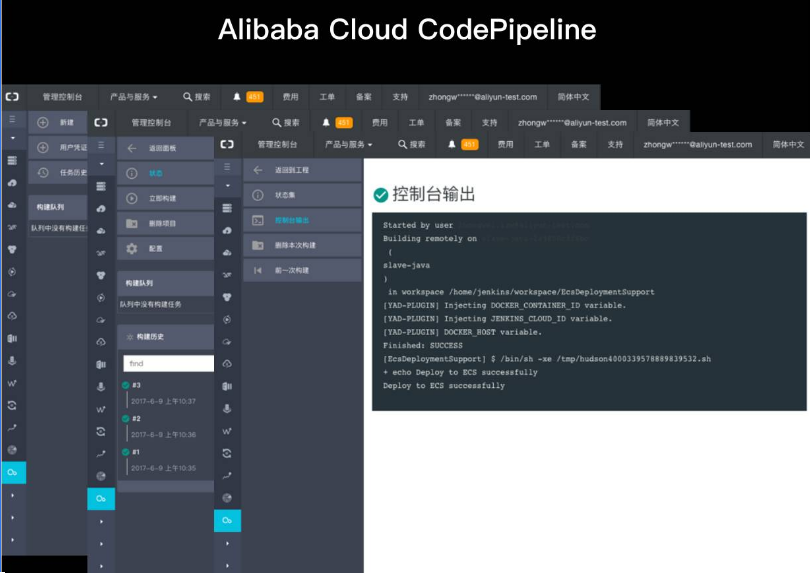The height and width of the screenshot is (573, 810).
Task: Click the 返回到工程 back arrow item
Action: (x=300, y=170)
